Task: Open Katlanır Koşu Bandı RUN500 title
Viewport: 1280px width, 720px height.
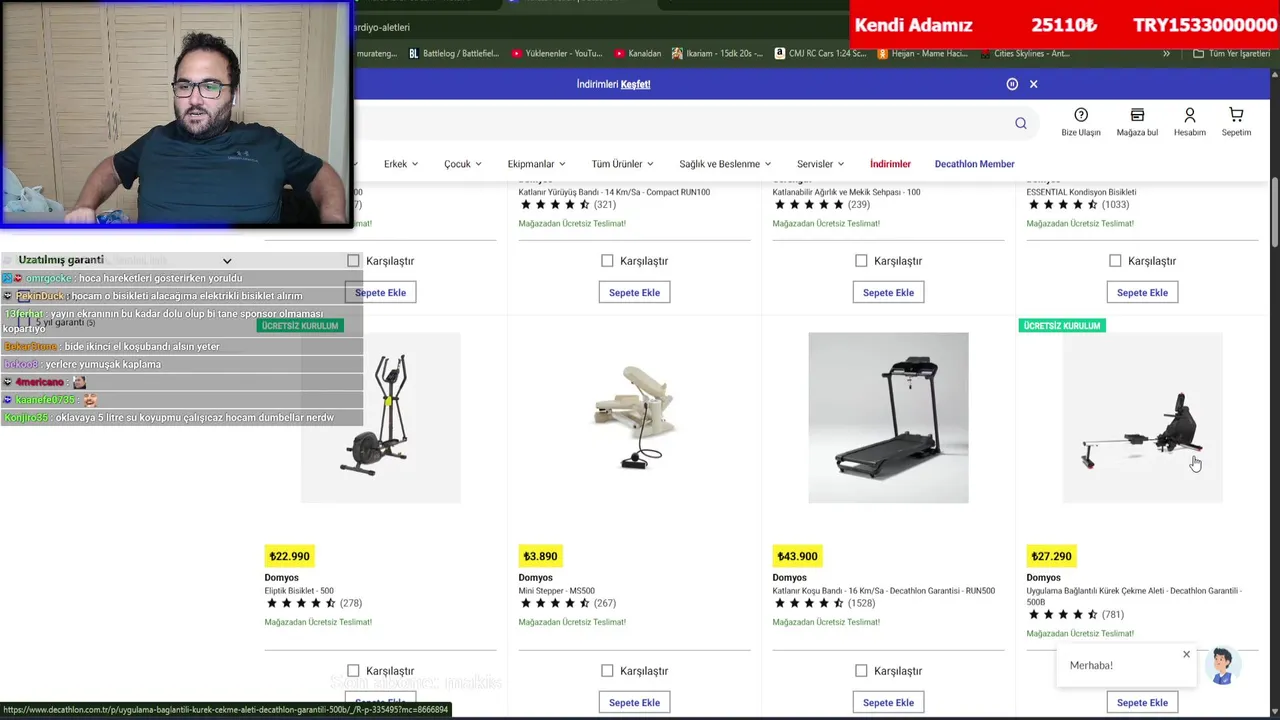Action: [x=884, y=591]
